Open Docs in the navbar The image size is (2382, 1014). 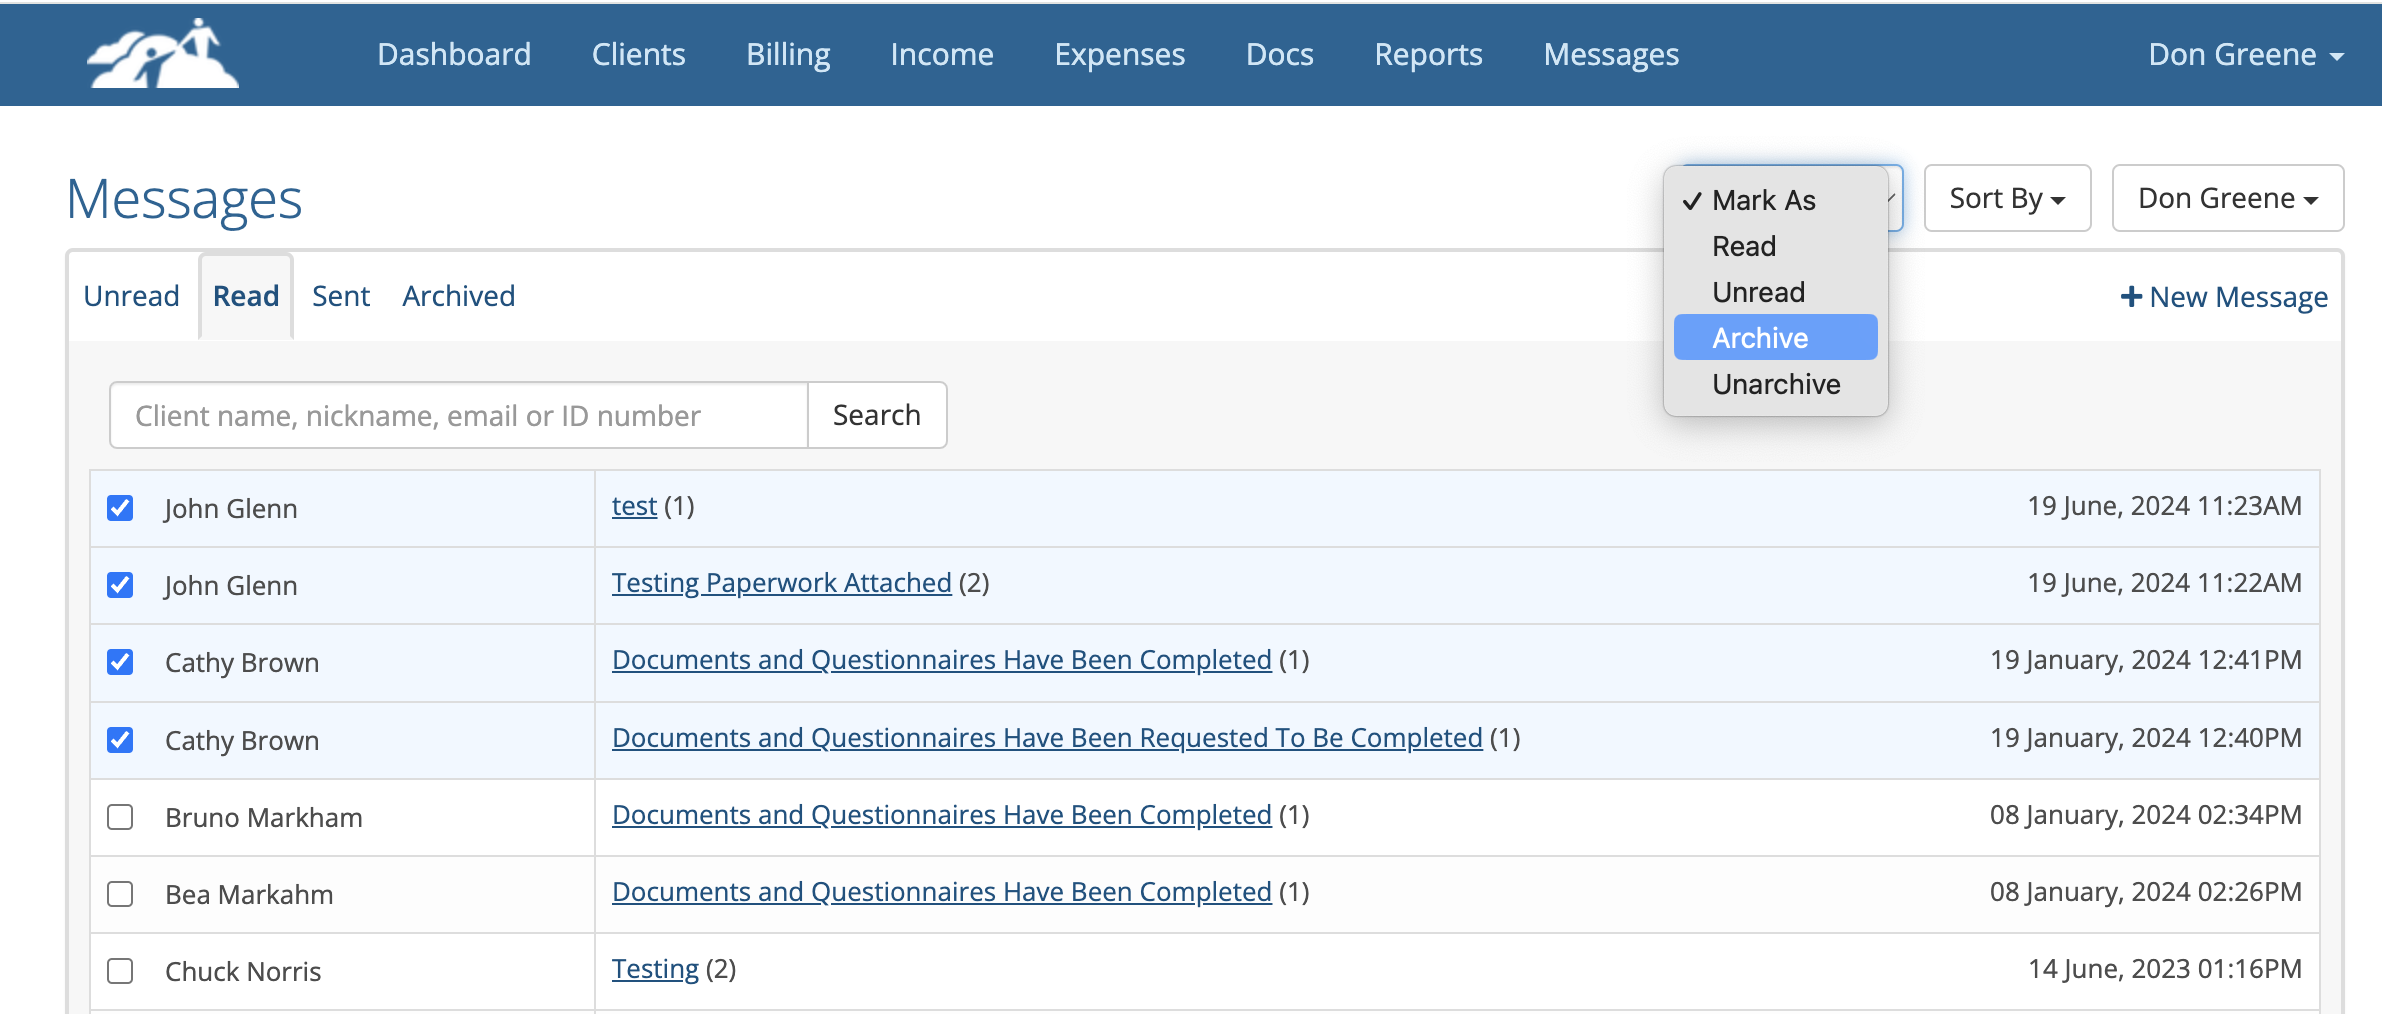[1280, 54]
